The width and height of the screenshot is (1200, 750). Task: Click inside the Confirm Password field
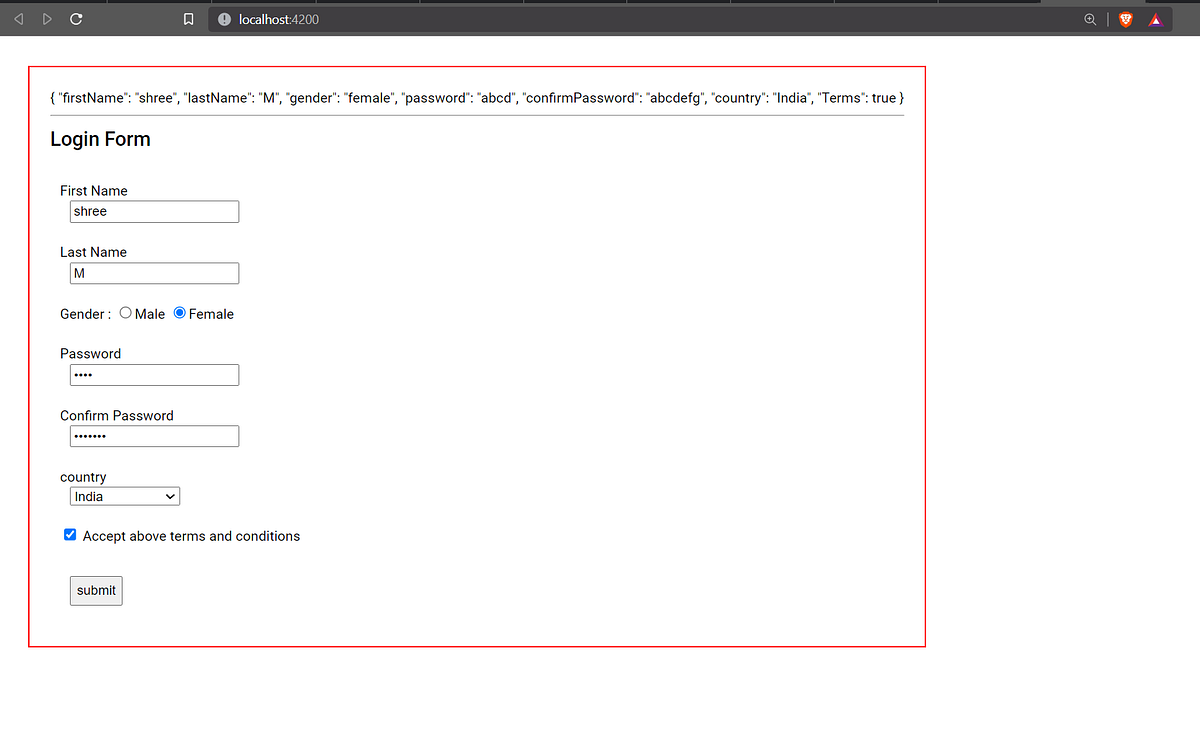(x=154, y=435)
